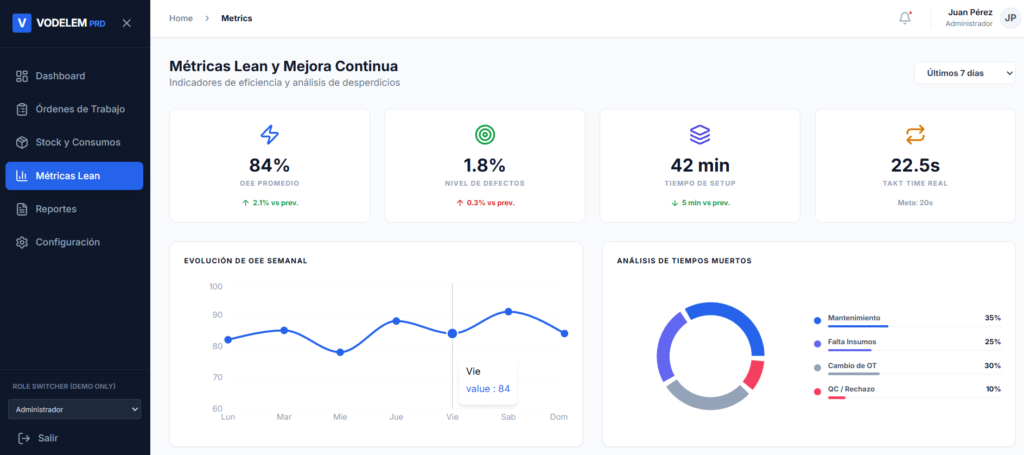This screenshot has width=1024, height=455.
Task: Click the orange takt time arrows icon
Action: (915, 134)
